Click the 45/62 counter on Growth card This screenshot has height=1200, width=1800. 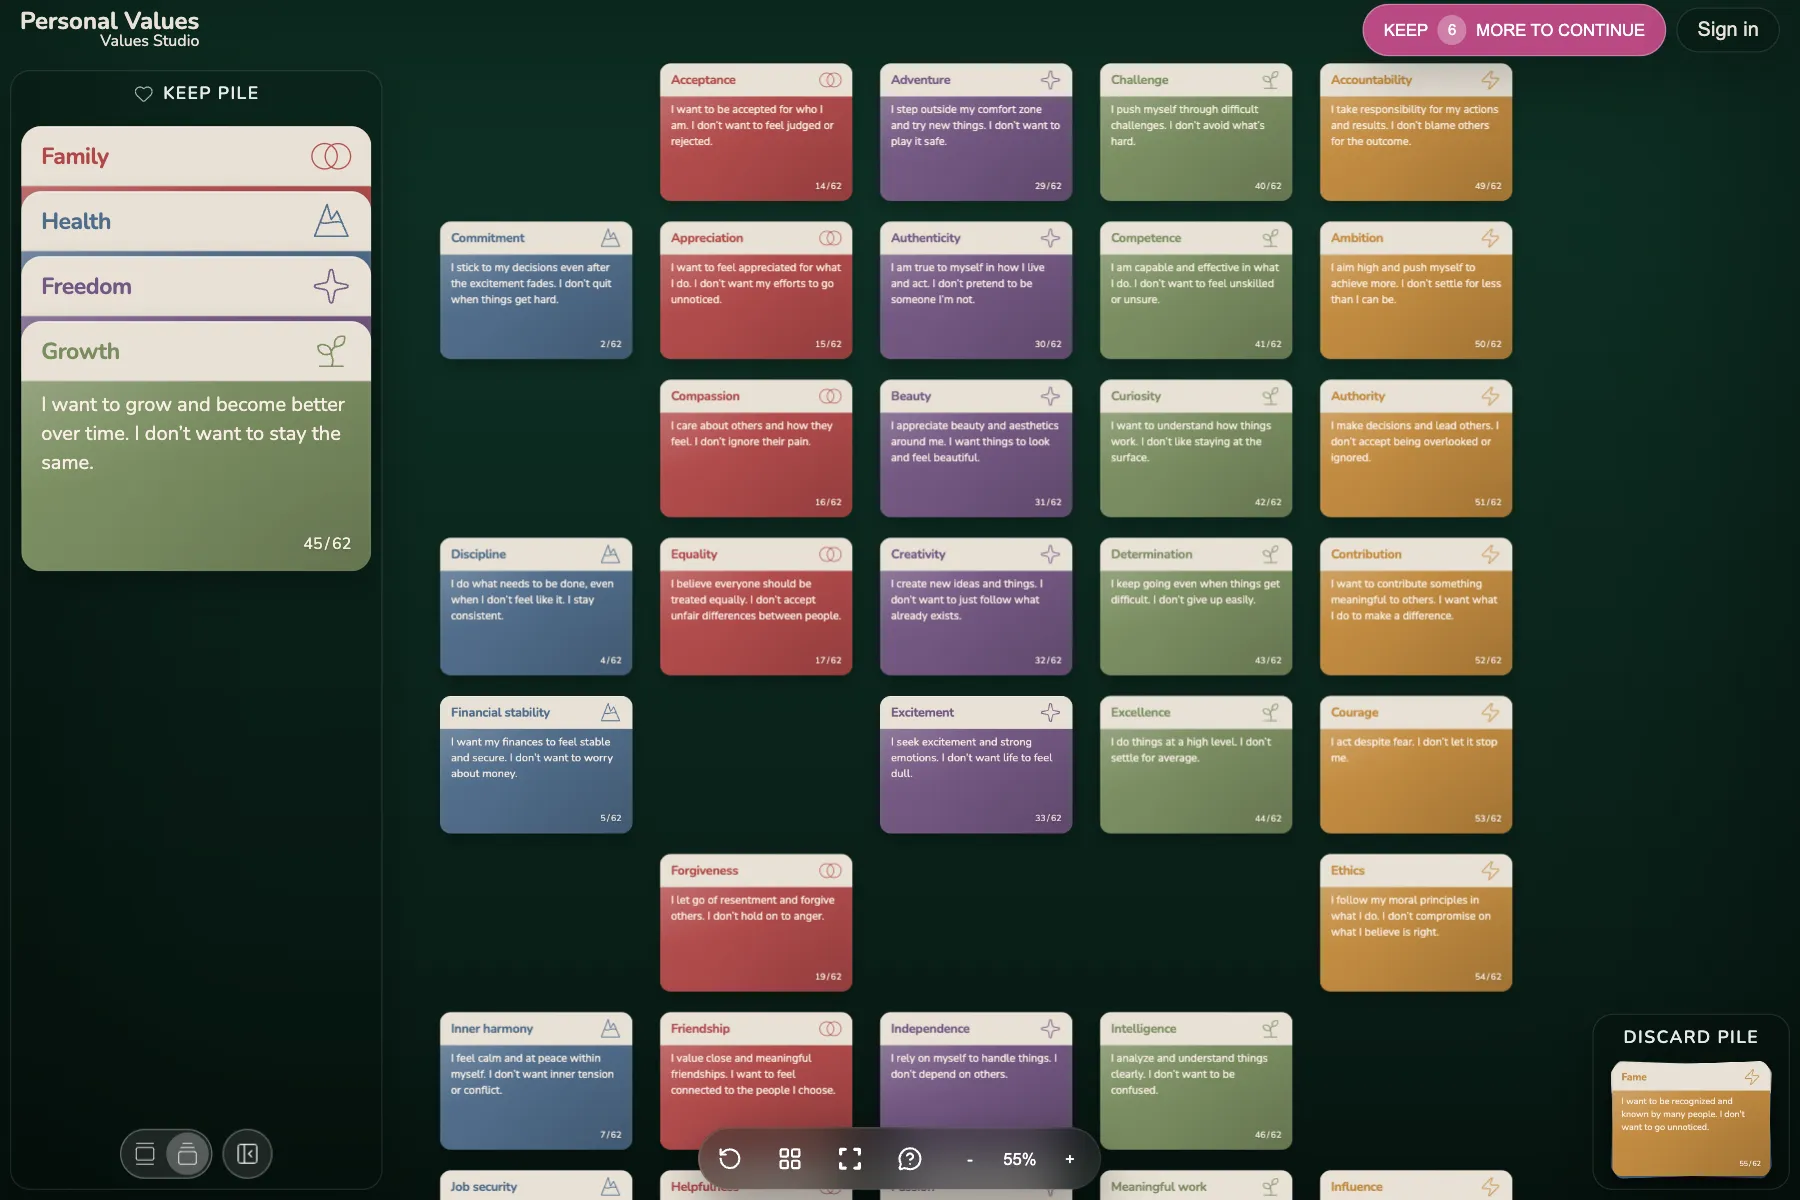pyautogui.click(x=327, y=543)
